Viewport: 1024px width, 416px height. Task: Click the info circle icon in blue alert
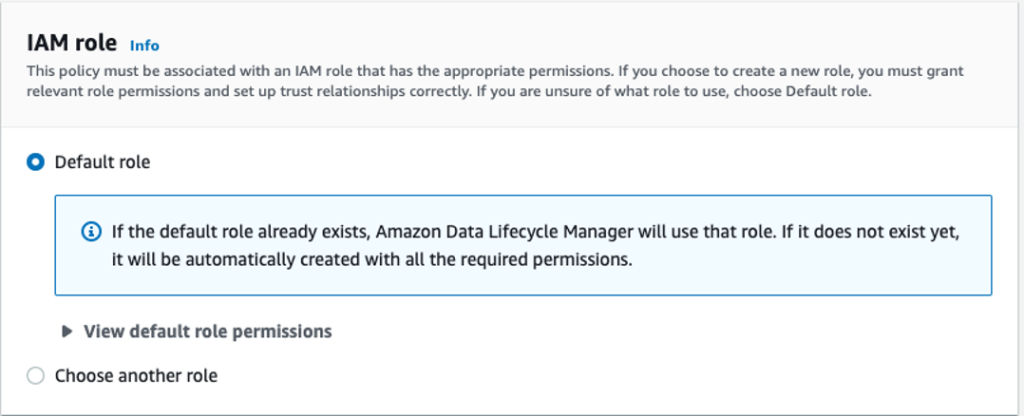(x=90, y=231)
